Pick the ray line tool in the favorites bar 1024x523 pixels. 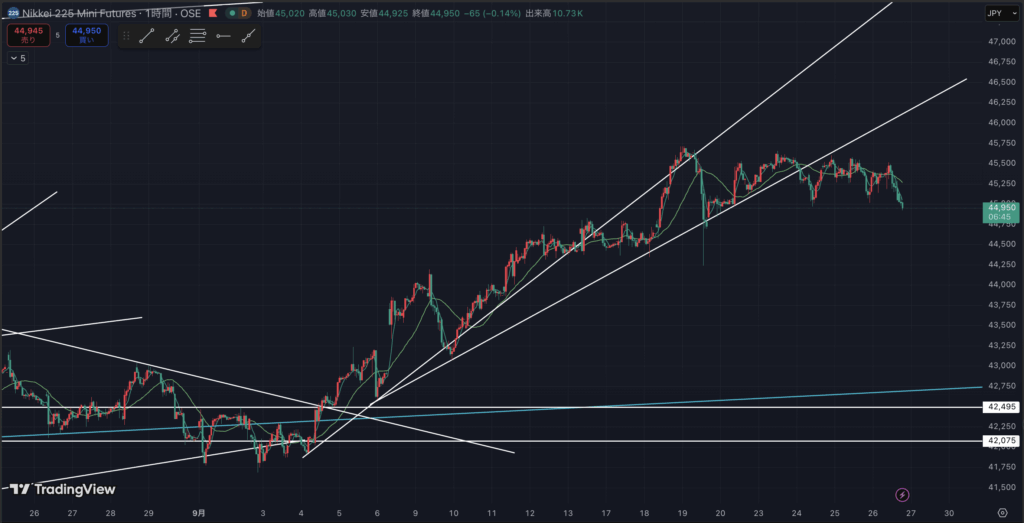pos(247,36)
